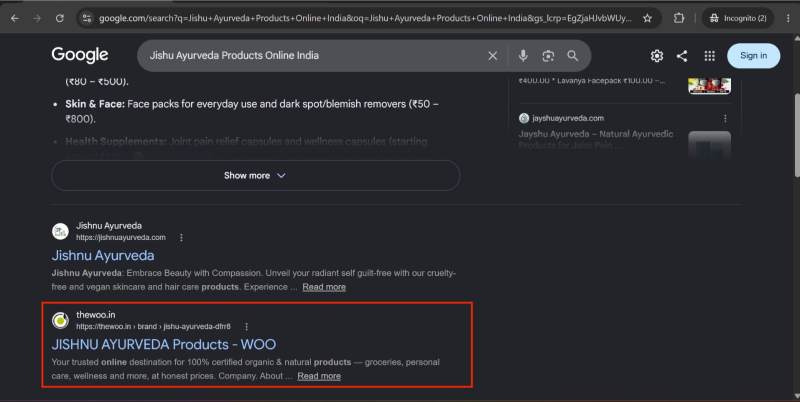This screenshot has height=402, width=800.
Task: Submit search with magnifier icon
Action: pyautogui.click(x=572, y=56)
